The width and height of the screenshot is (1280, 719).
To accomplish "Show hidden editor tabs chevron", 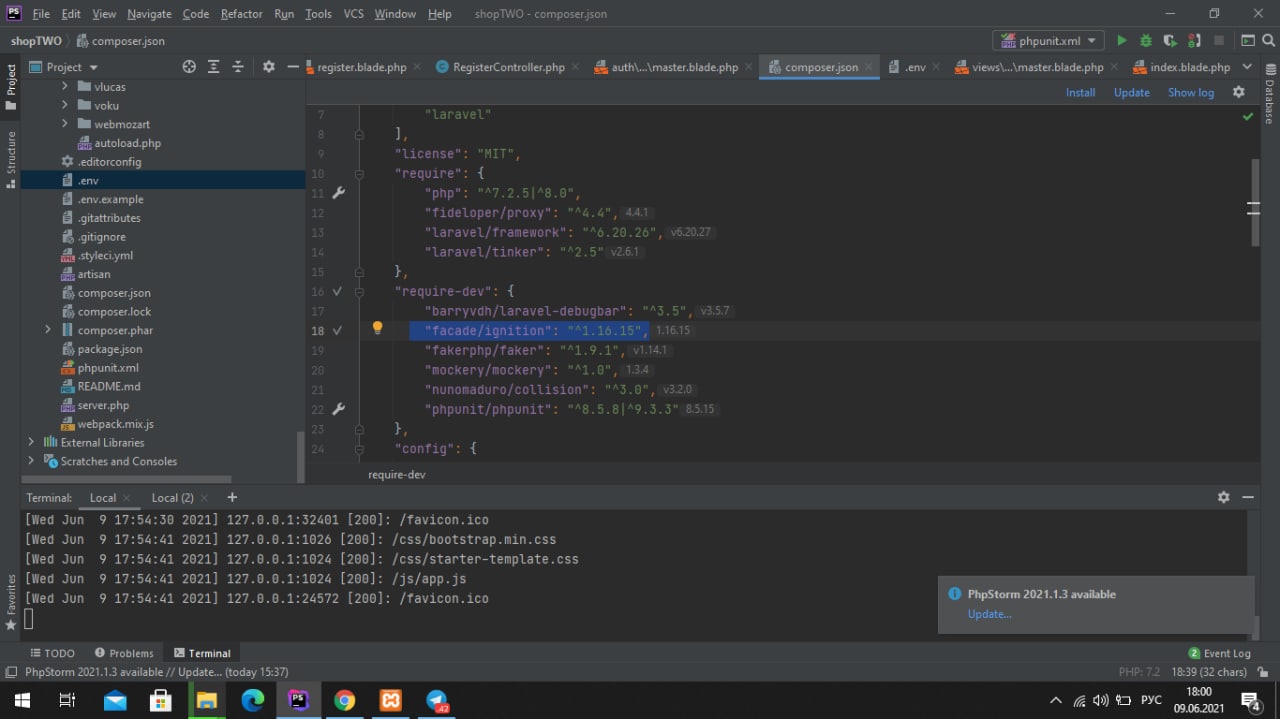I will pos(1246,67).
